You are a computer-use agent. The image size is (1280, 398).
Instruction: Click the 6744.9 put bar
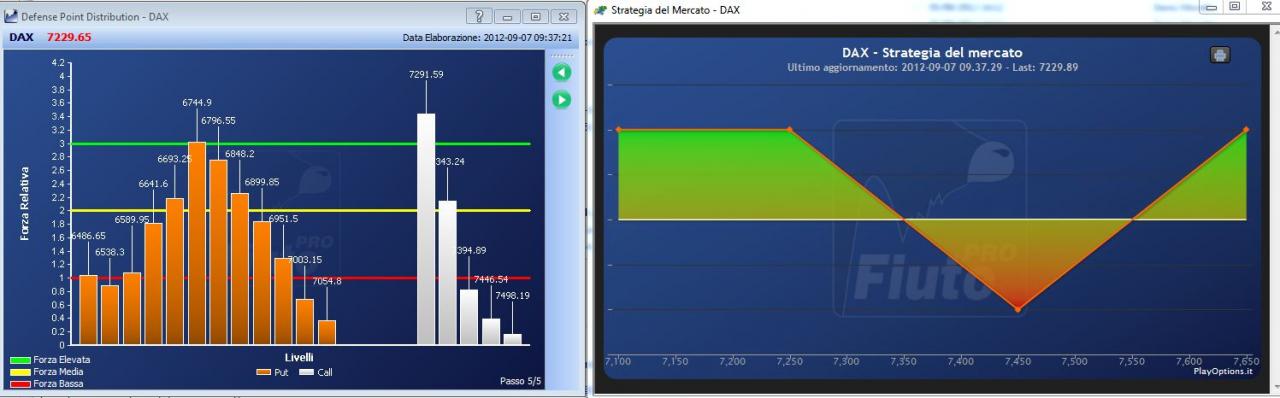coord(197,243)
